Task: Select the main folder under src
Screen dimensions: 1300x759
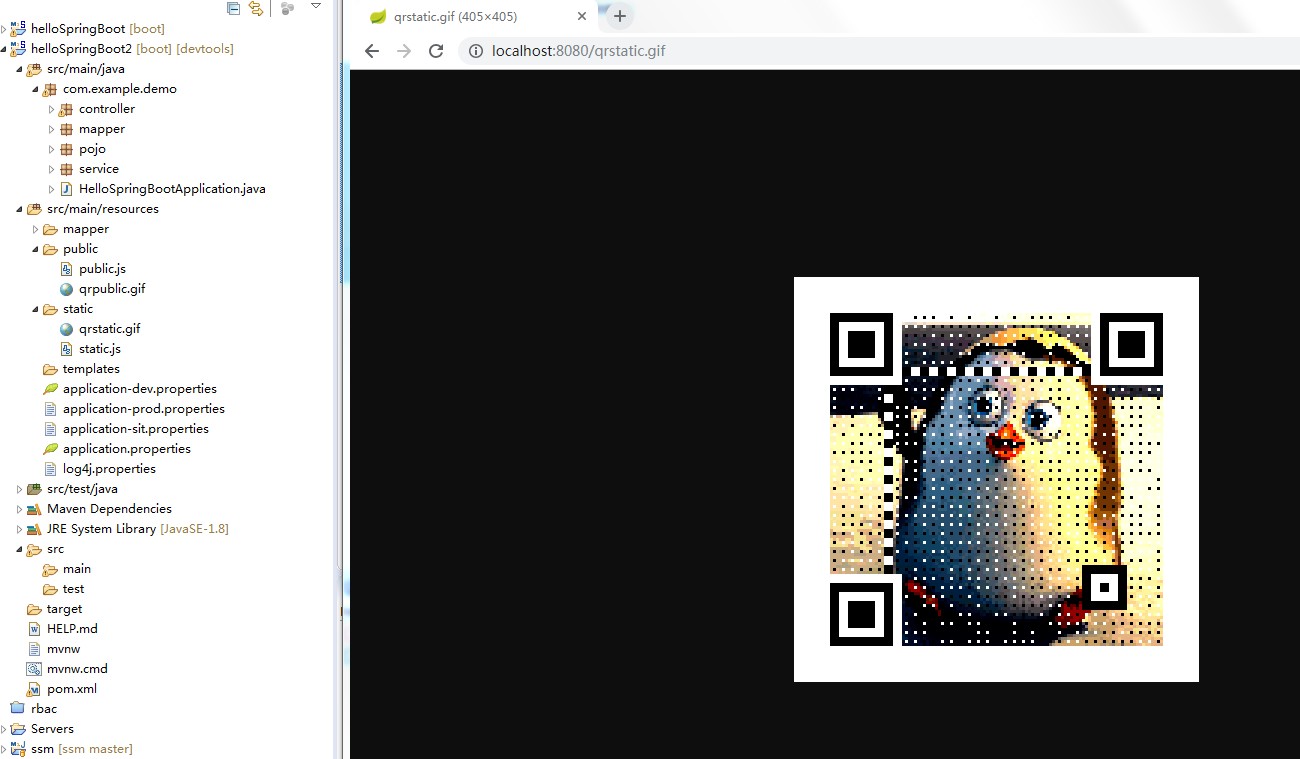Action: pos(77,569)
